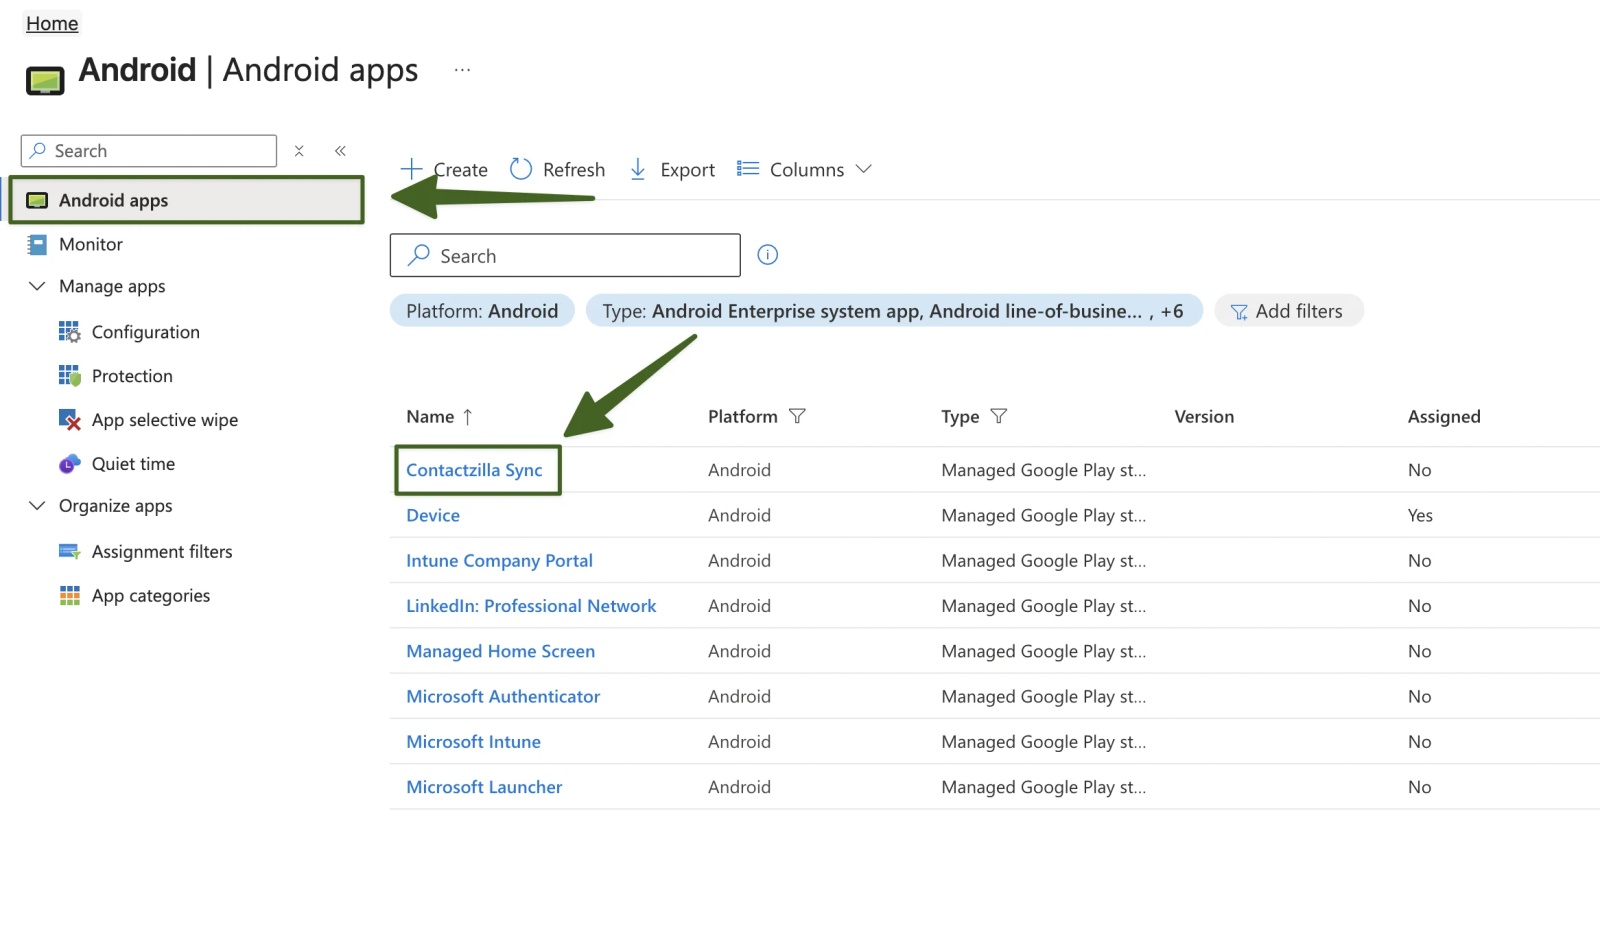Open Quiet time menu entry
The width and height of the screenshot is (1600, 929).
pyautogui.click(x=133, y=464)
